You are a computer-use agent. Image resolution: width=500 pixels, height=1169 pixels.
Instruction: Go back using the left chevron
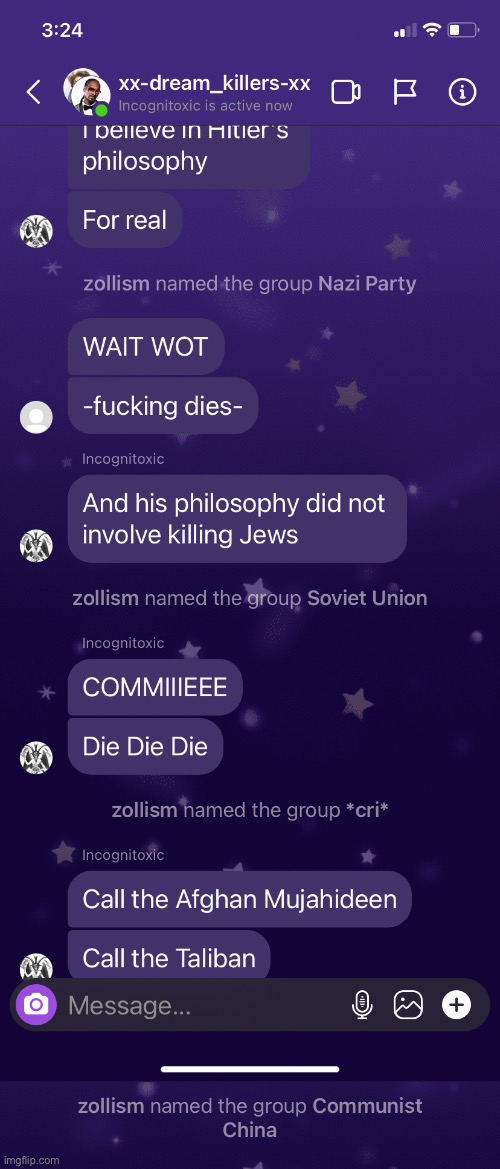[34, 92]
